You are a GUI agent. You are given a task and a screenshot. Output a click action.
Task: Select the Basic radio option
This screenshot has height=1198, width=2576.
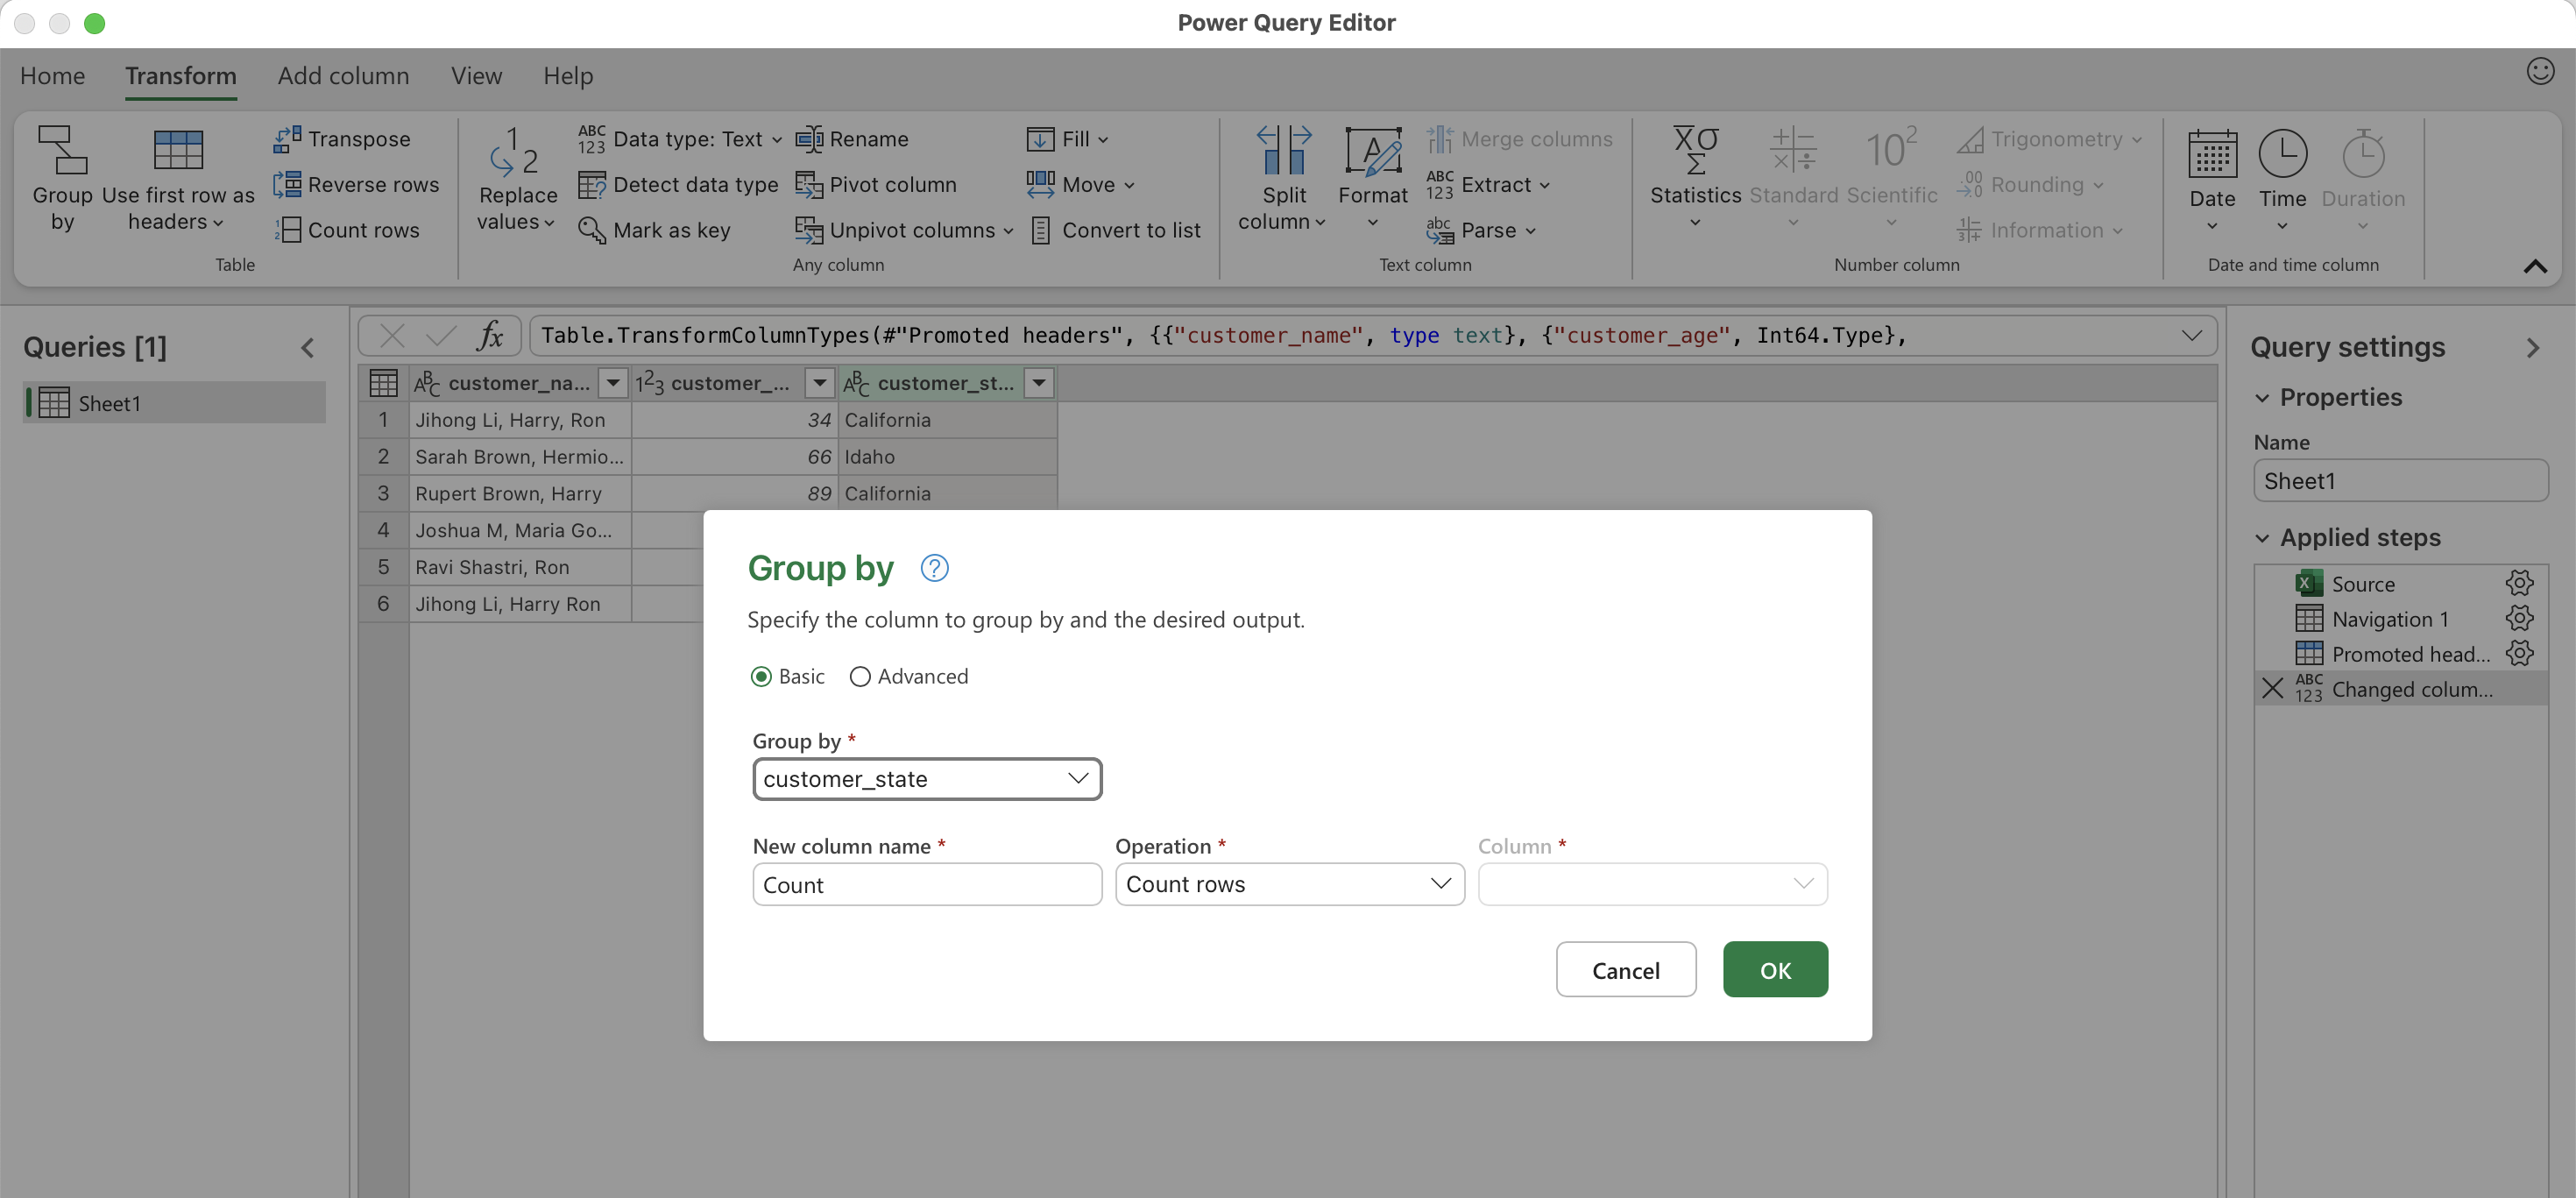761,676
